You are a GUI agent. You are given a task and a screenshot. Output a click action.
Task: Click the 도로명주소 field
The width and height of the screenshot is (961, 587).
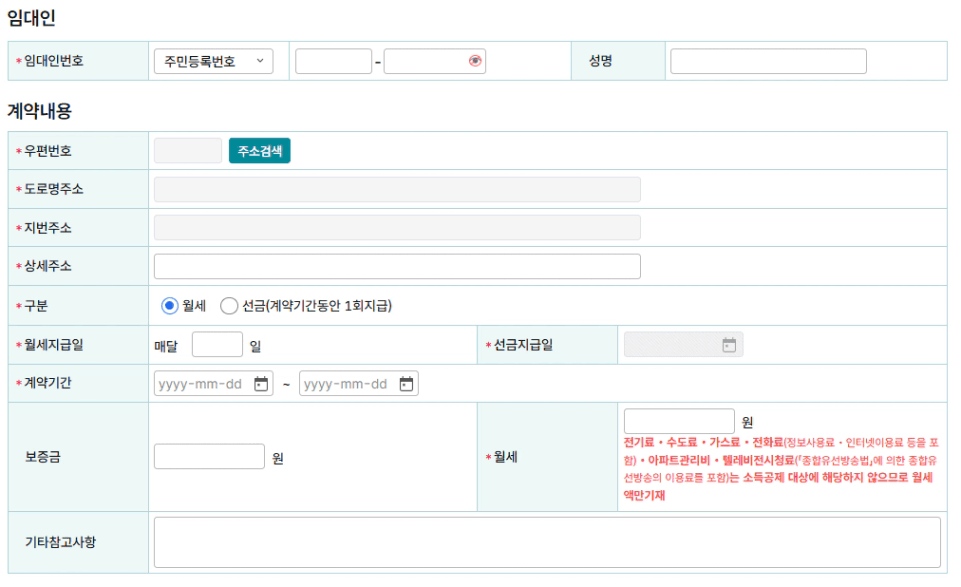point(397,189)
